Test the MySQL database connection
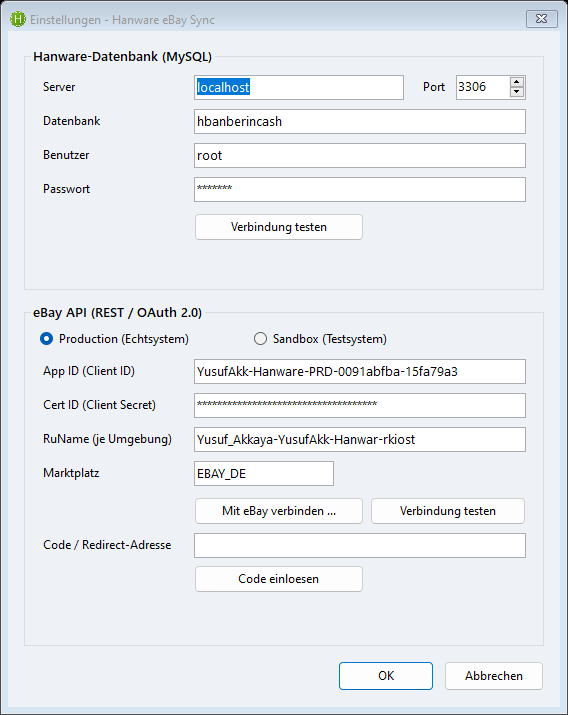Viewport: 568px width, 715px height. pyautogui.click(x=279, y=227)
